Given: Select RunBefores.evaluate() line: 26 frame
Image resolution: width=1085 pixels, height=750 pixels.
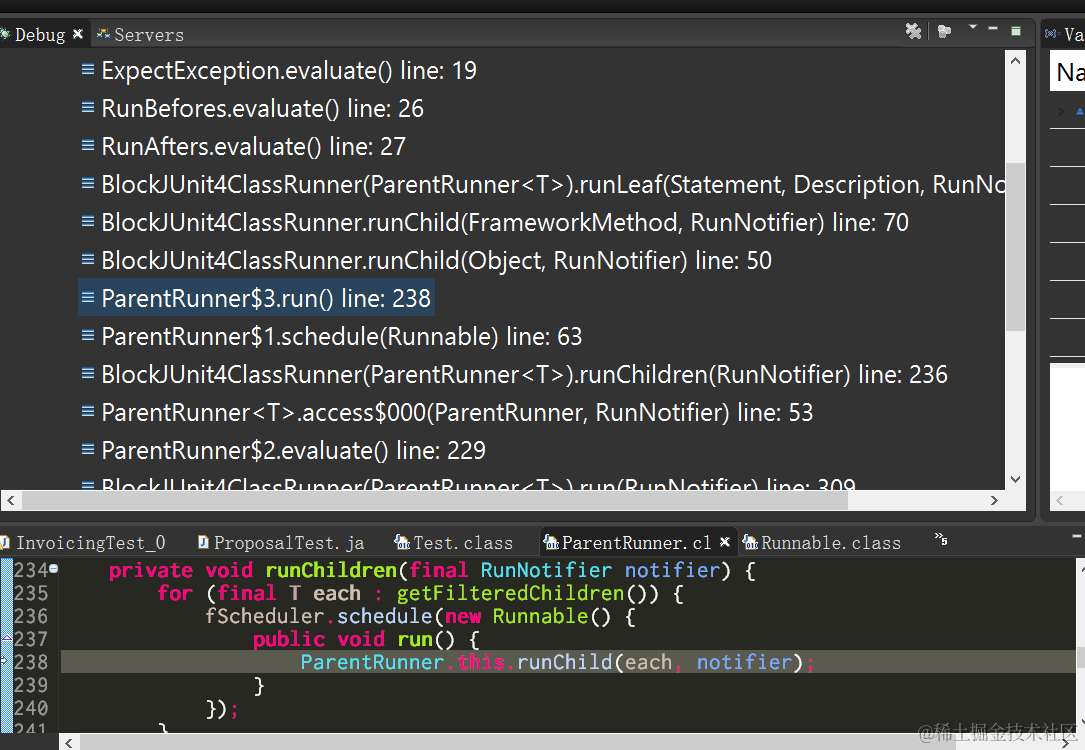Looking at the screenshot, I should 262,109.
